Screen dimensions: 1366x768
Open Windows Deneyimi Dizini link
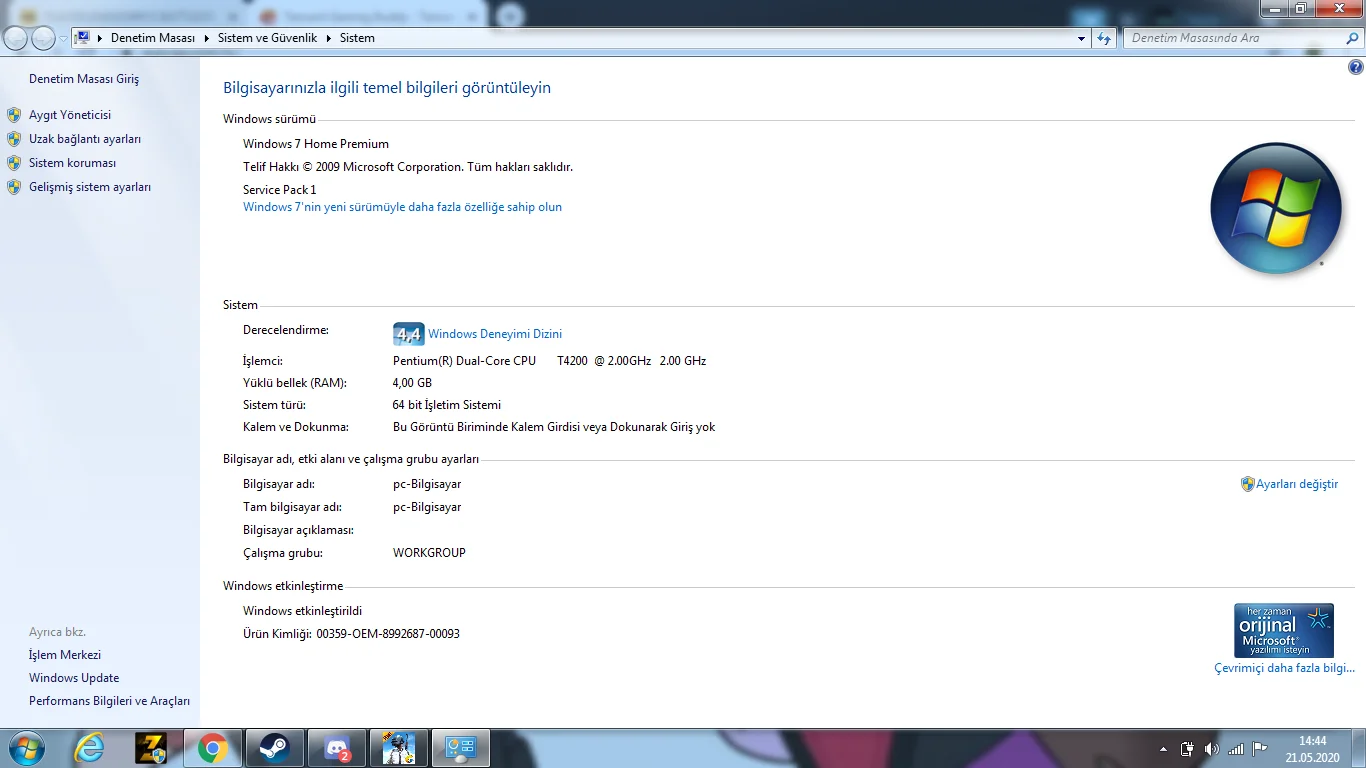(x=495, y=334)
